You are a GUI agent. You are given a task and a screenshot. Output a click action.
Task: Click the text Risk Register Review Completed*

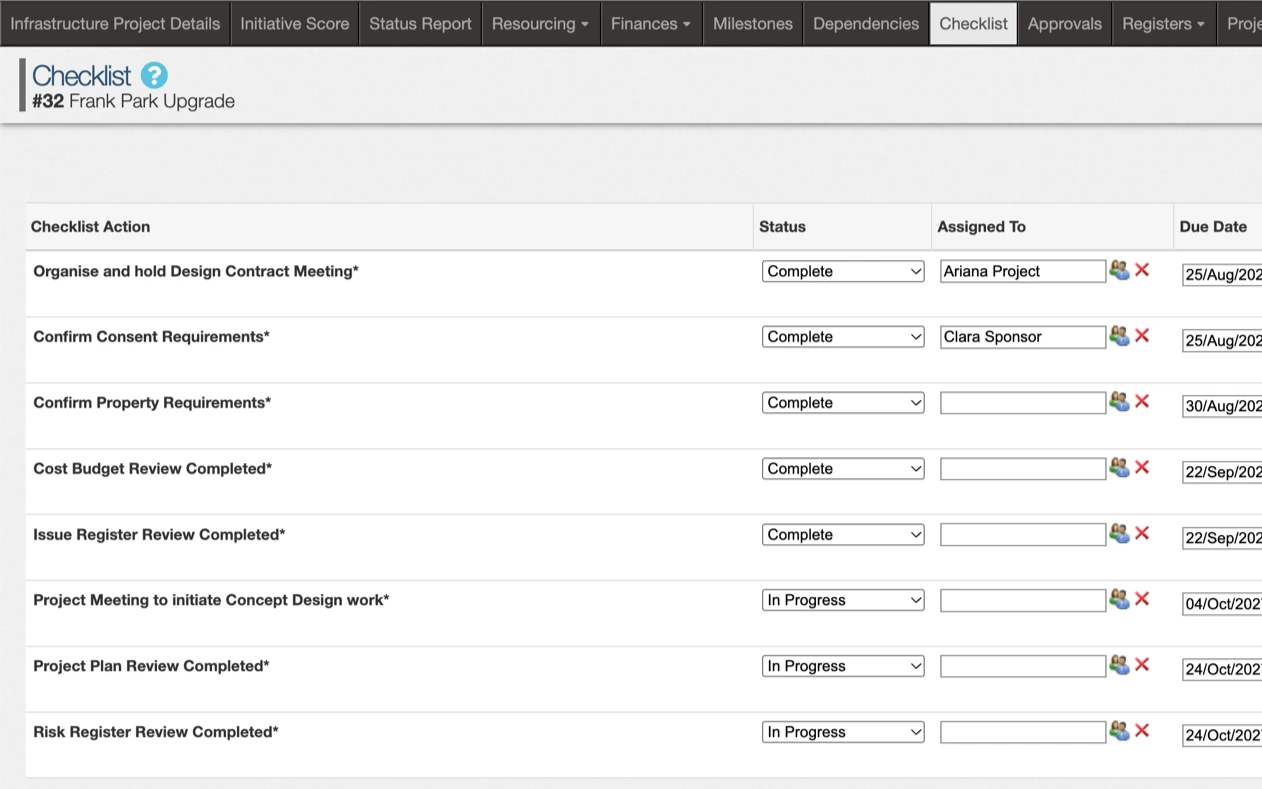tap(156, 732)
